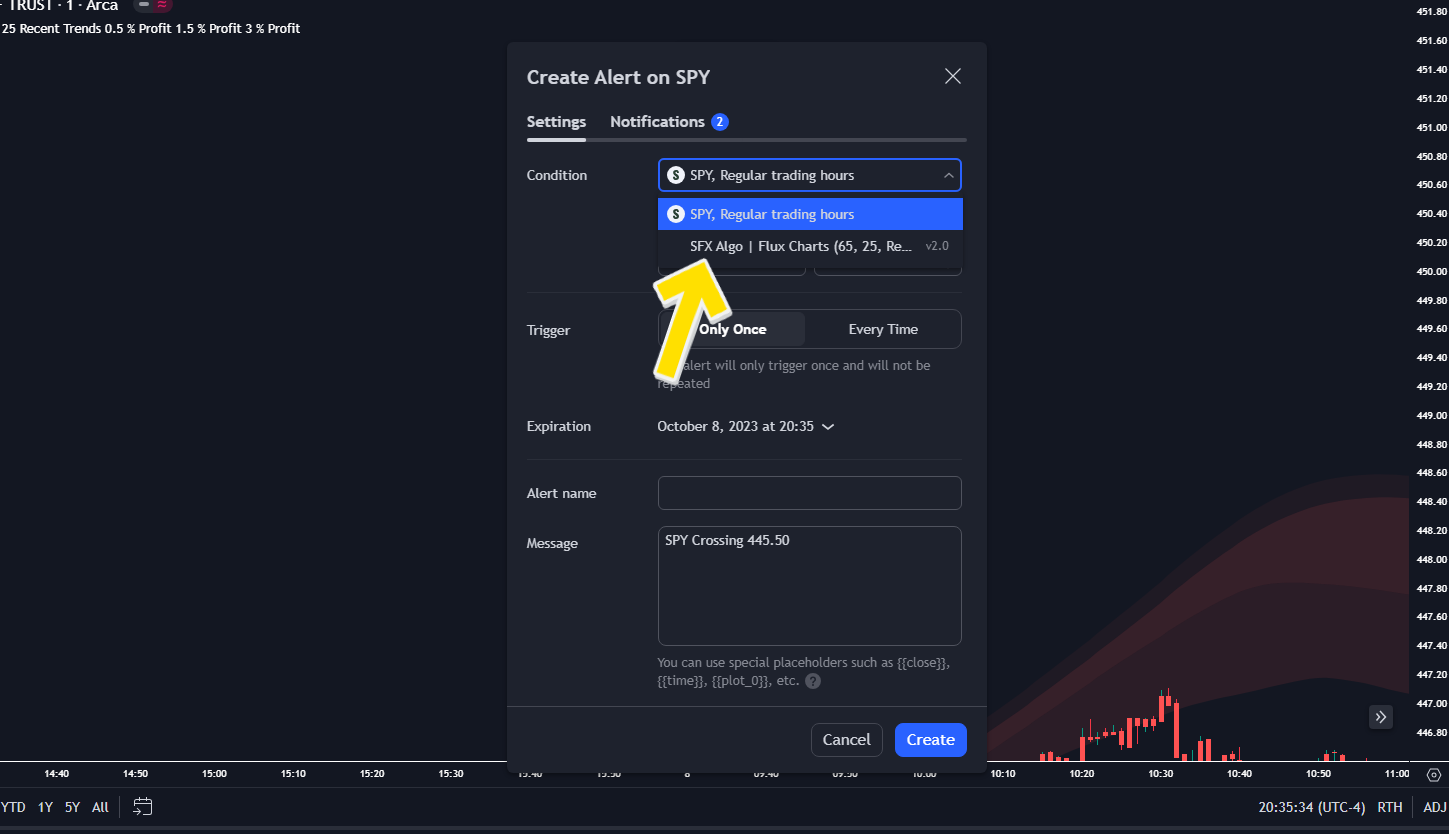1449x834 pixels.
Task: Close the Create Alert dialog
Action: (x=953, y=77)
